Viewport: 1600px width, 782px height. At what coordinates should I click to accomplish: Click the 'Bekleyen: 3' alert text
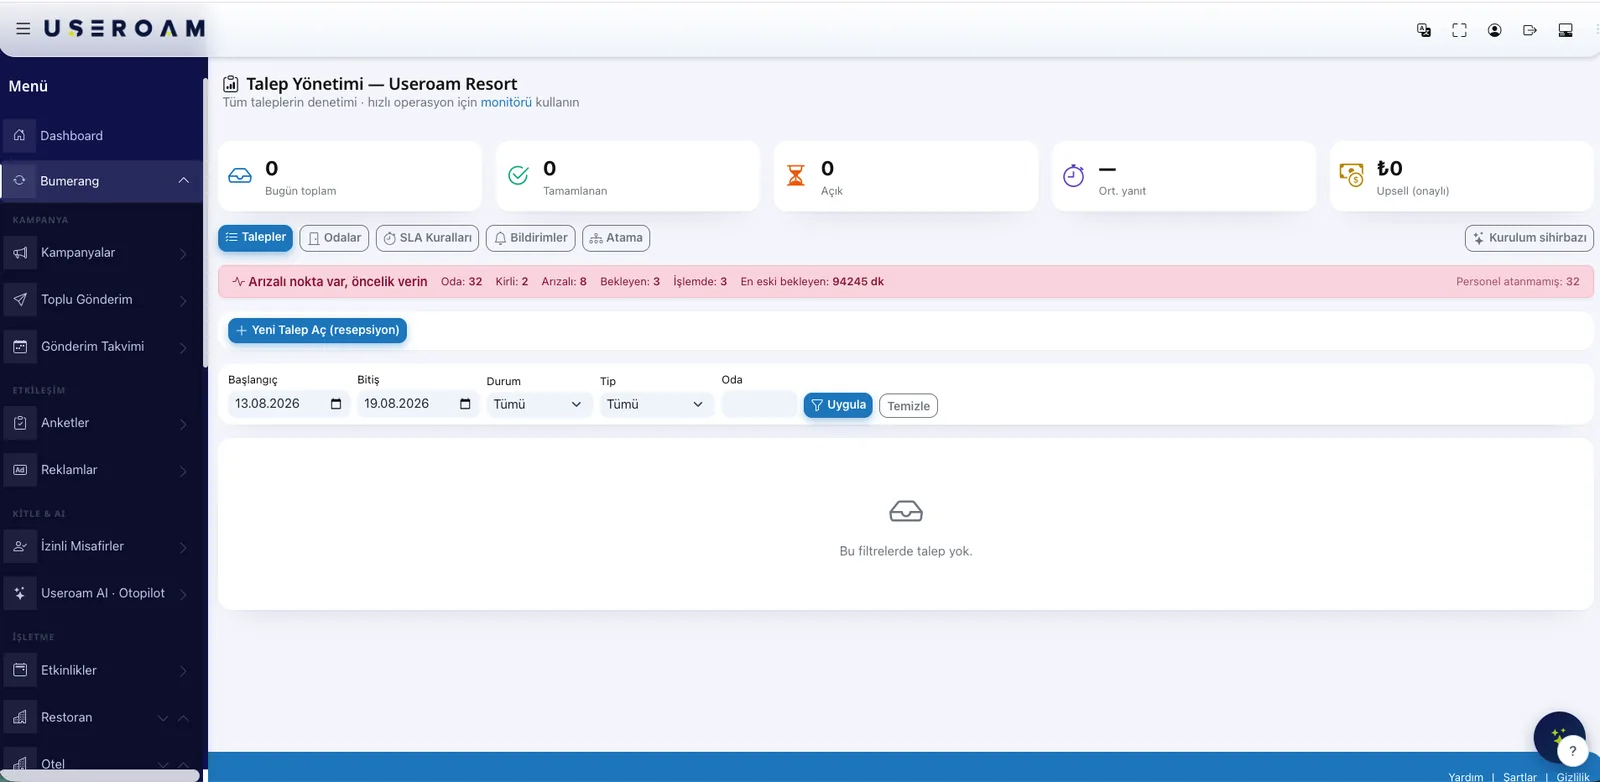coord(630,282)
